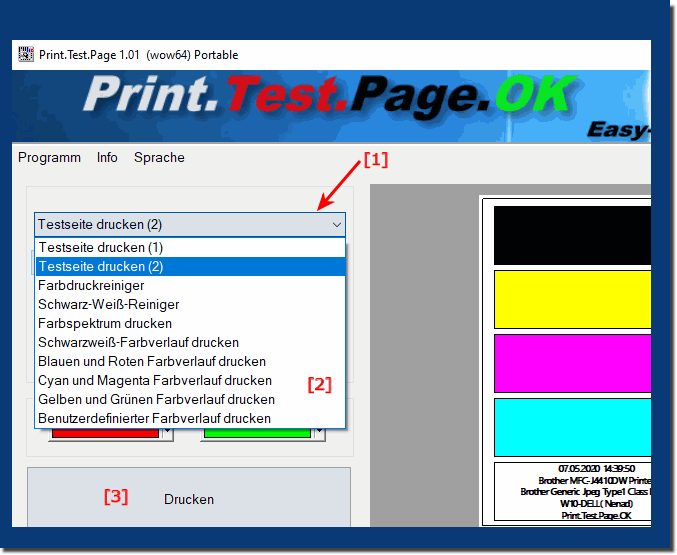
Task: Open the Info menu
Action: point(107,158)
